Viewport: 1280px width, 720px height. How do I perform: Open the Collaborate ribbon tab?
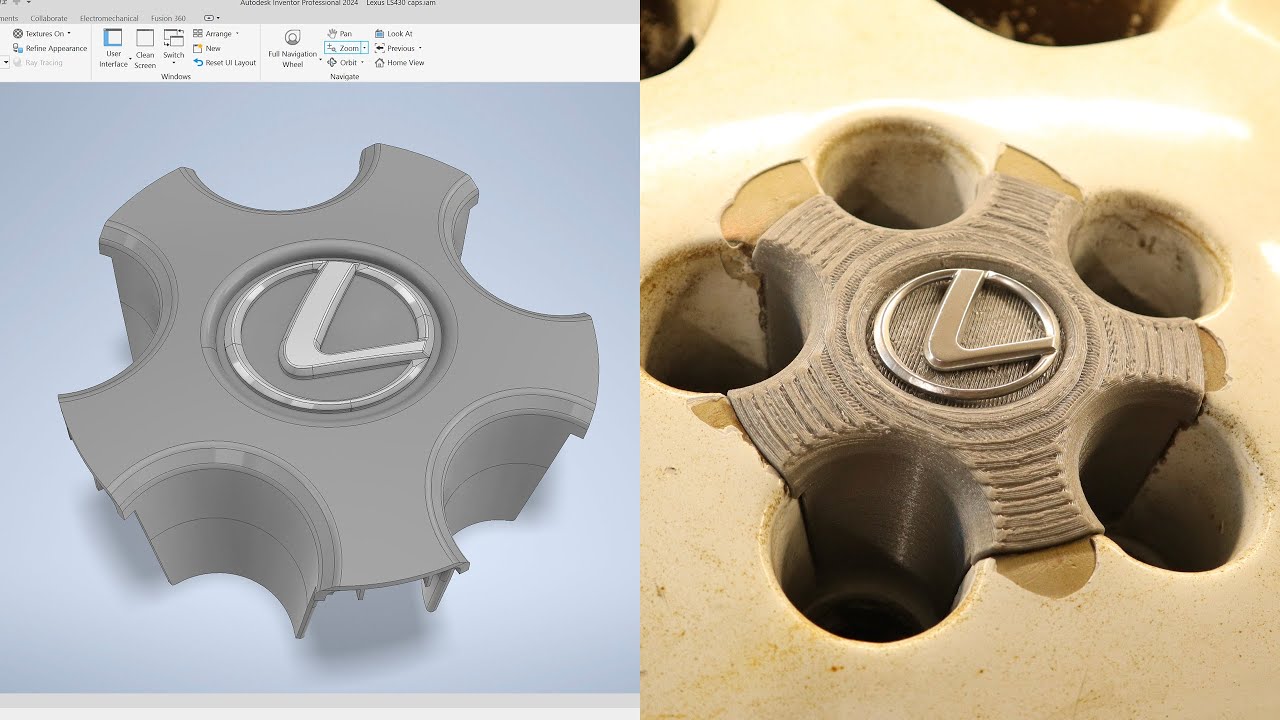[x=49, y=18]
